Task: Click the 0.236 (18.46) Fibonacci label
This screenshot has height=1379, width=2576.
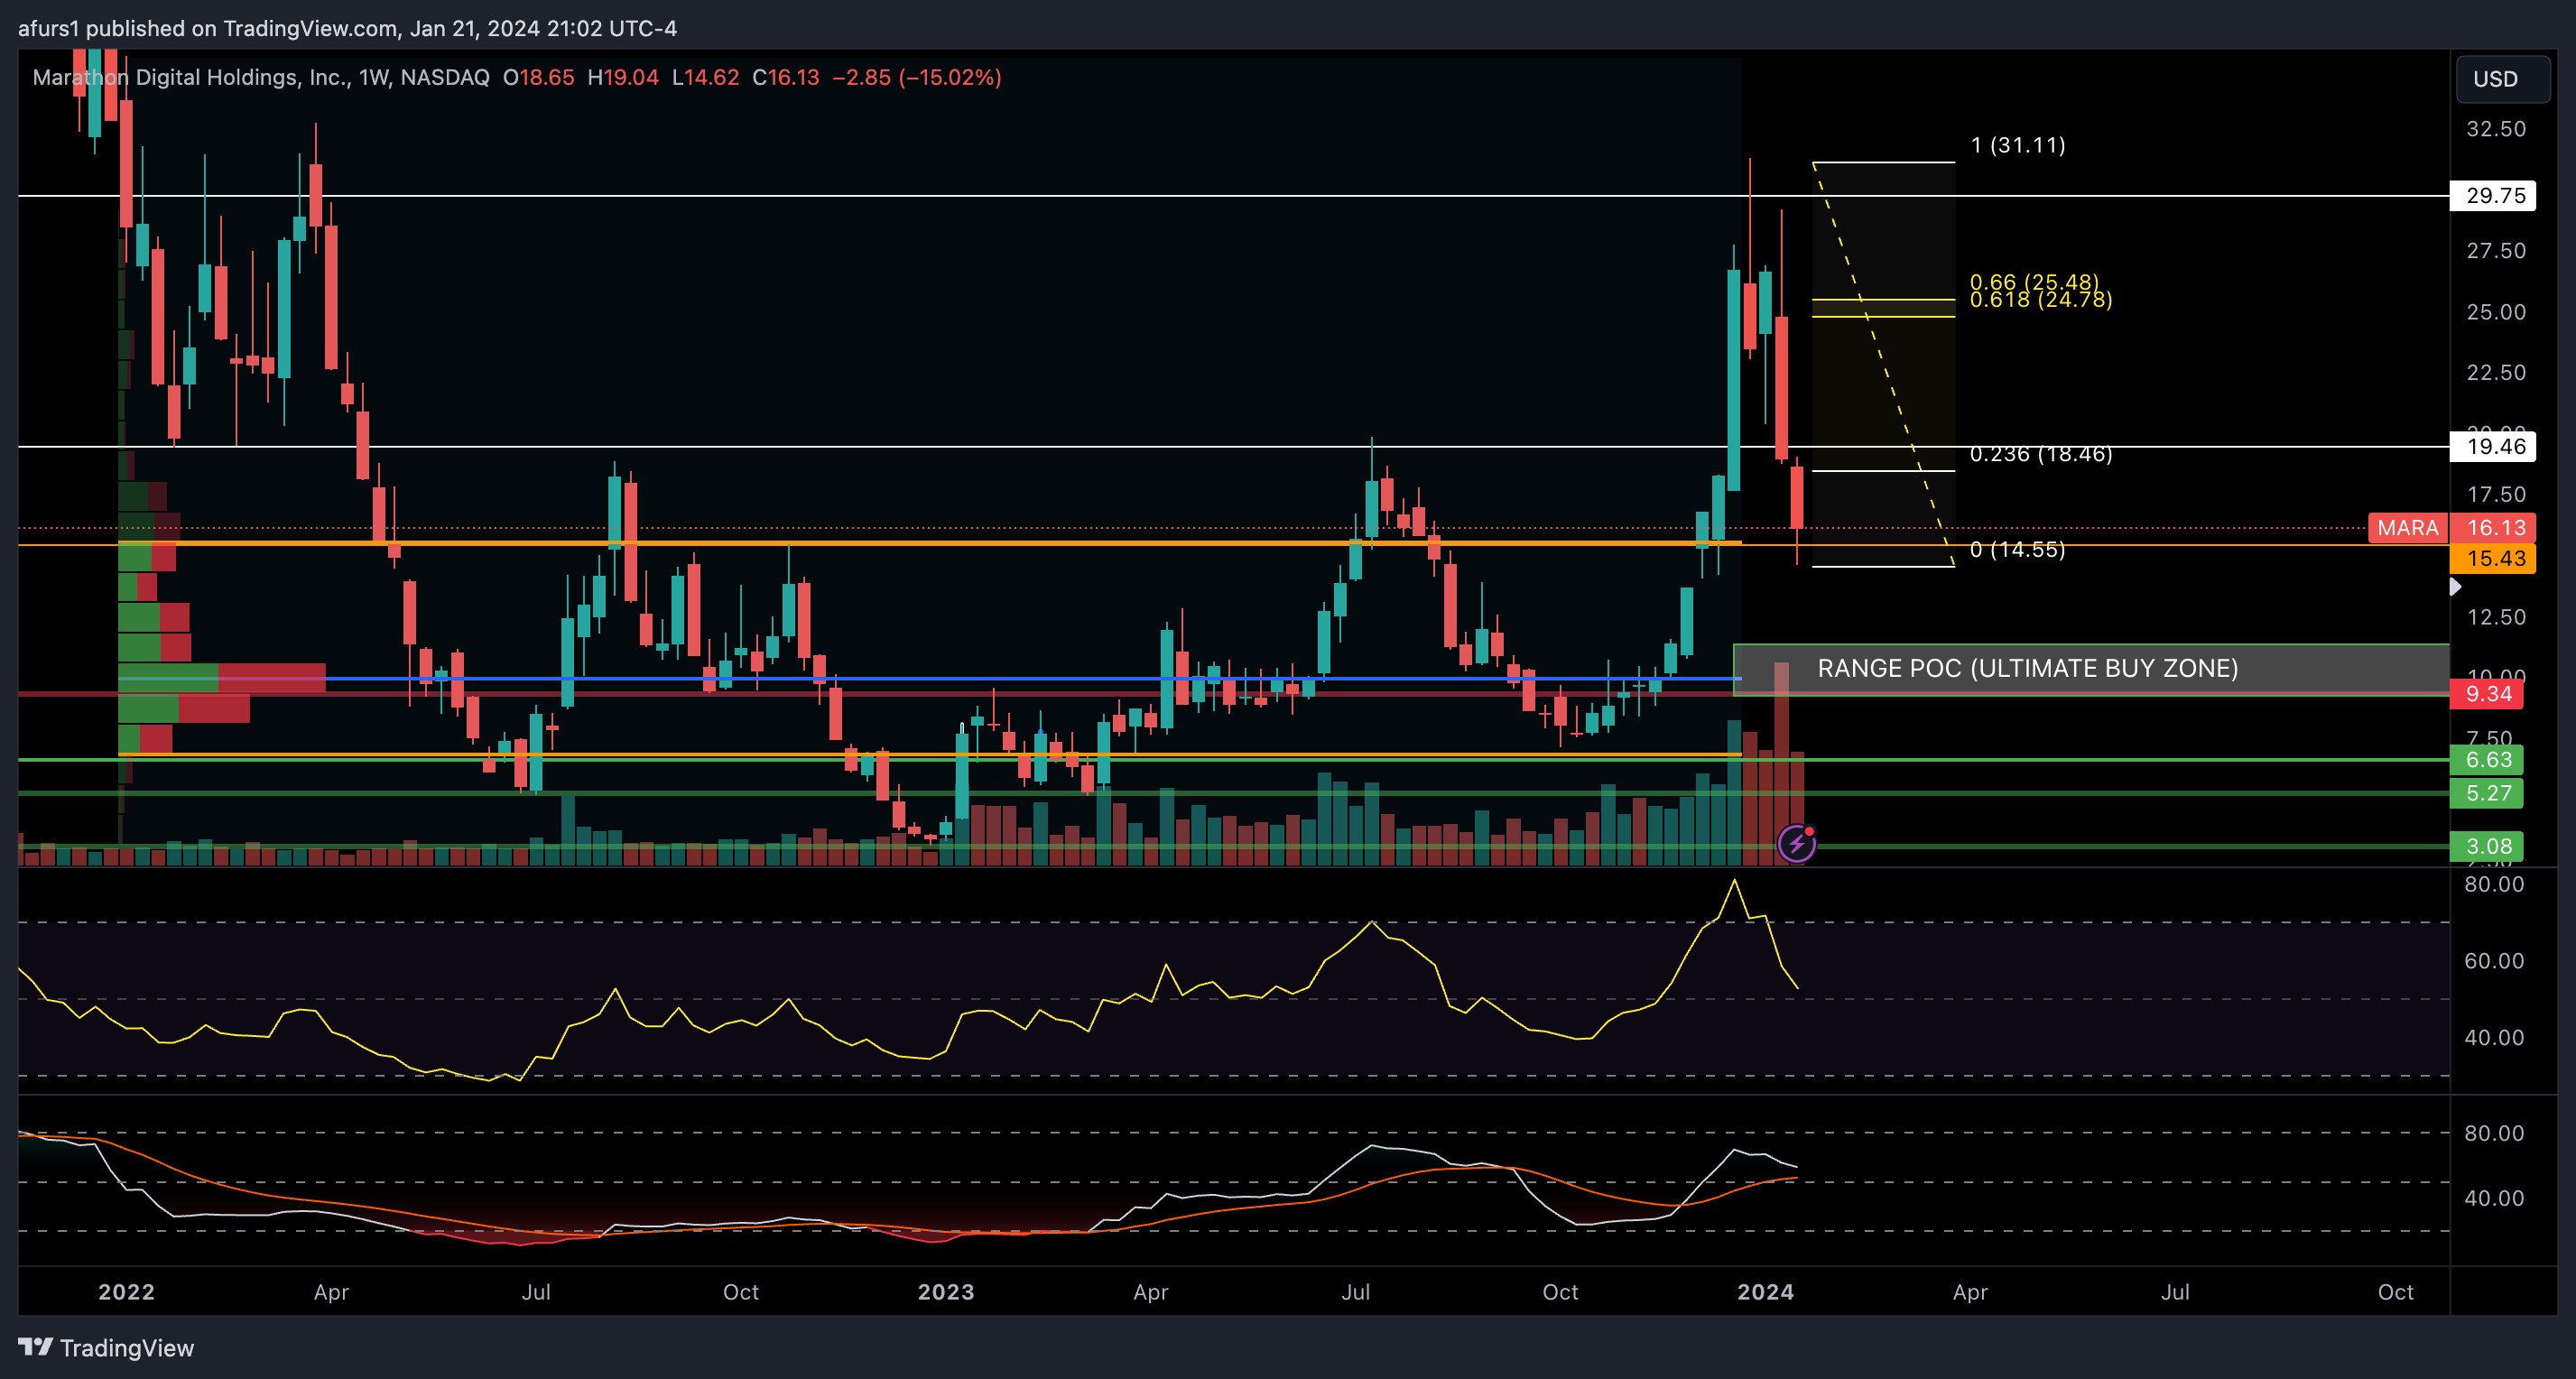Action: pyautogui.click(x=2041, y=454)
